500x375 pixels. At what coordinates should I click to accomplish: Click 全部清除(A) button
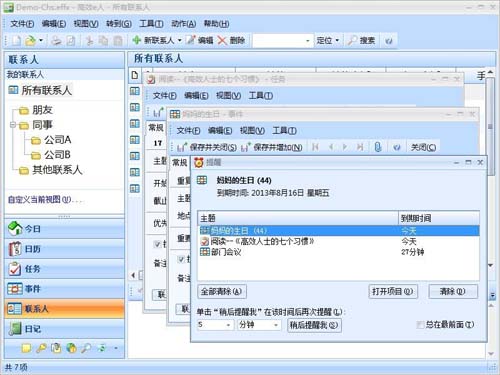point(222,292)
